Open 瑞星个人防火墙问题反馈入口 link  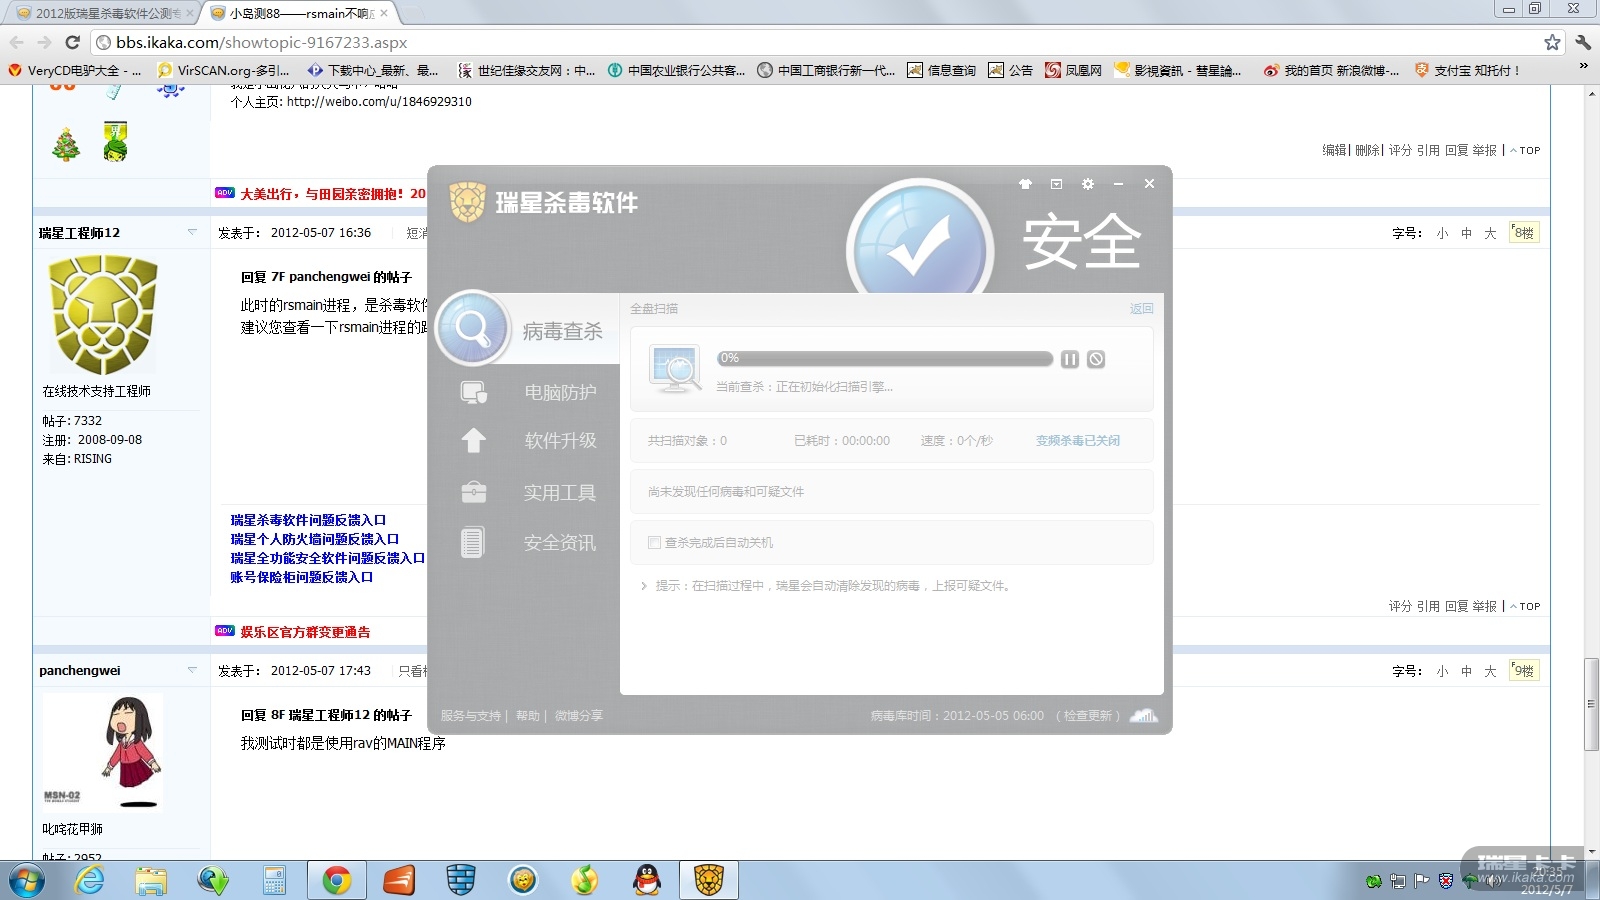(x=314, y=539)
